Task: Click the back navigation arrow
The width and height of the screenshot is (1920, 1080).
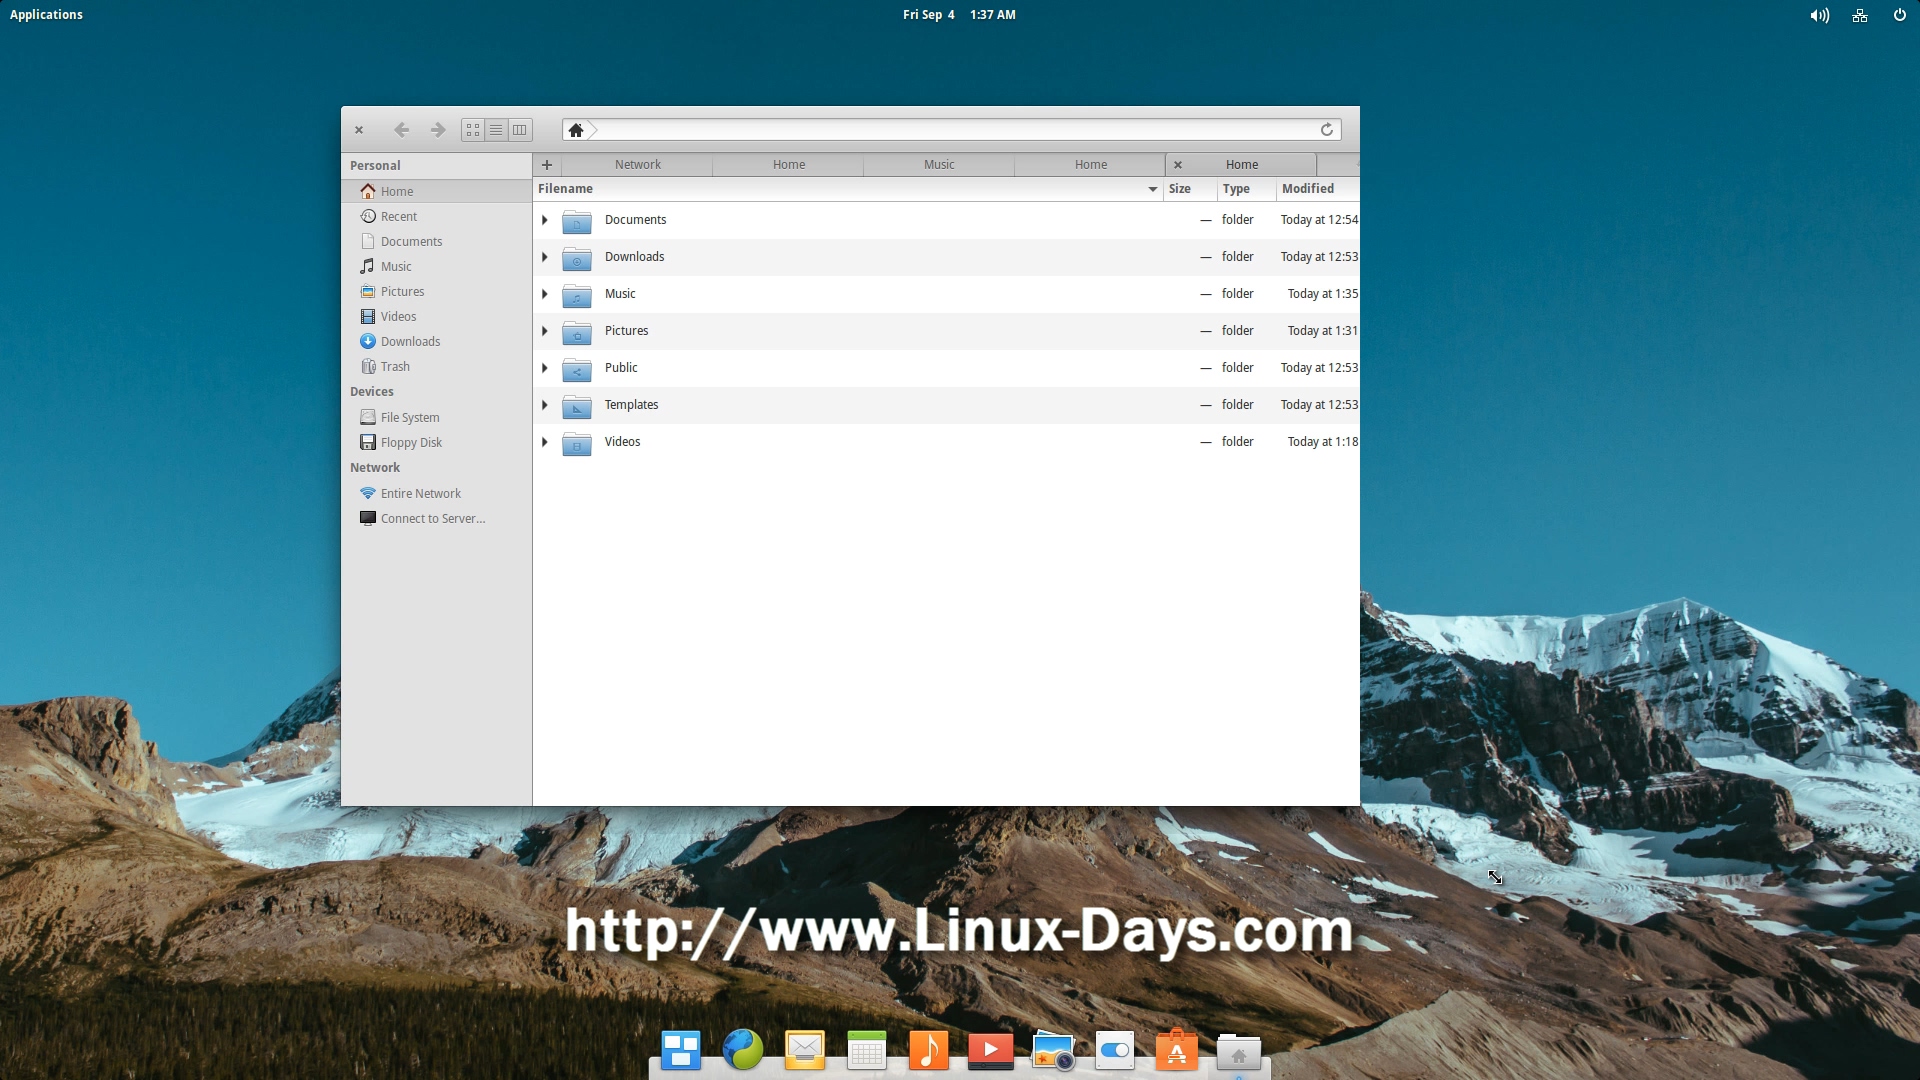Action: tap(401, 130)
